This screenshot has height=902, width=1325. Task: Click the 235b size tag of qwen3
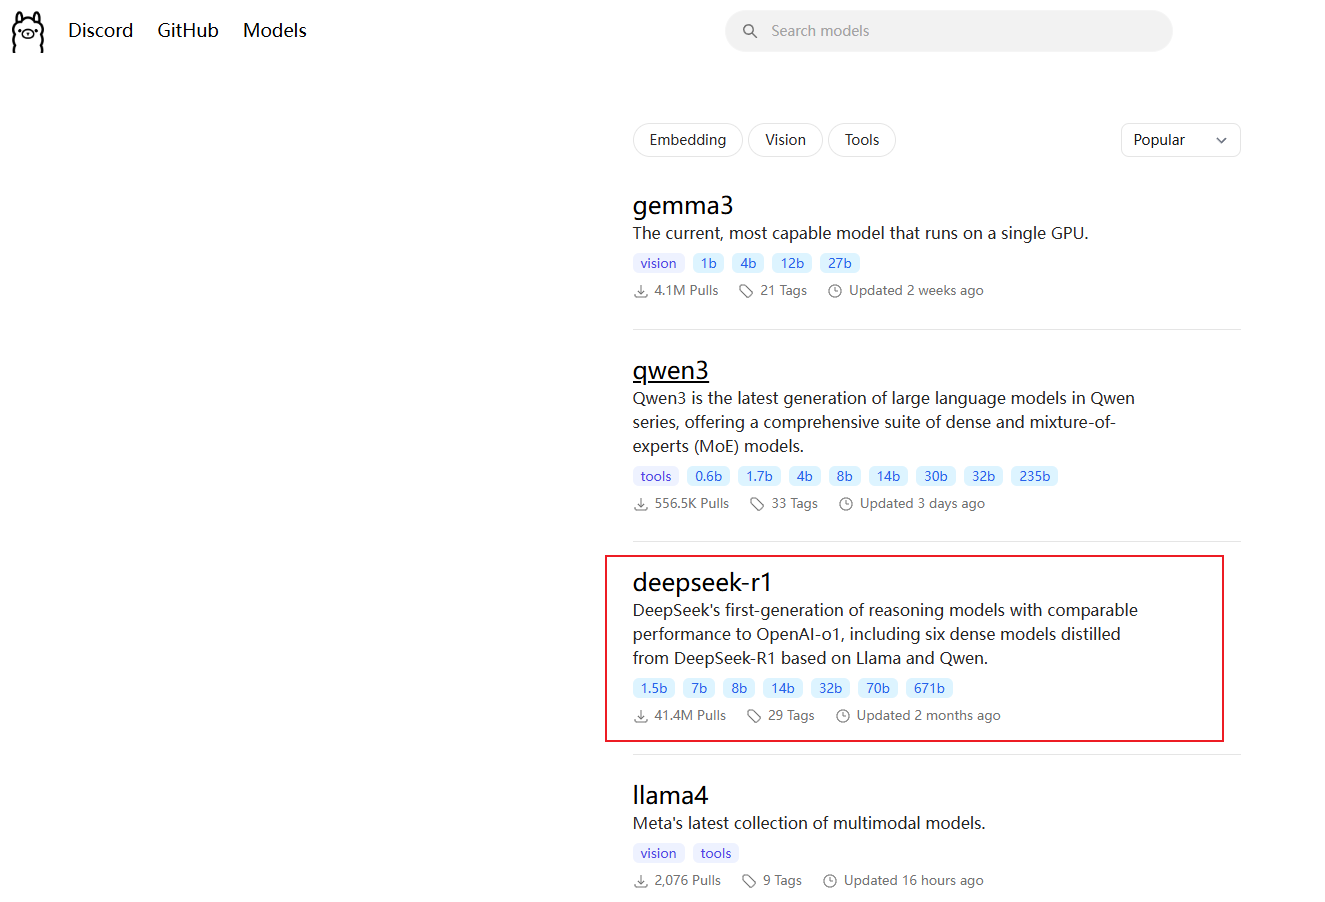coord(1034,477)
